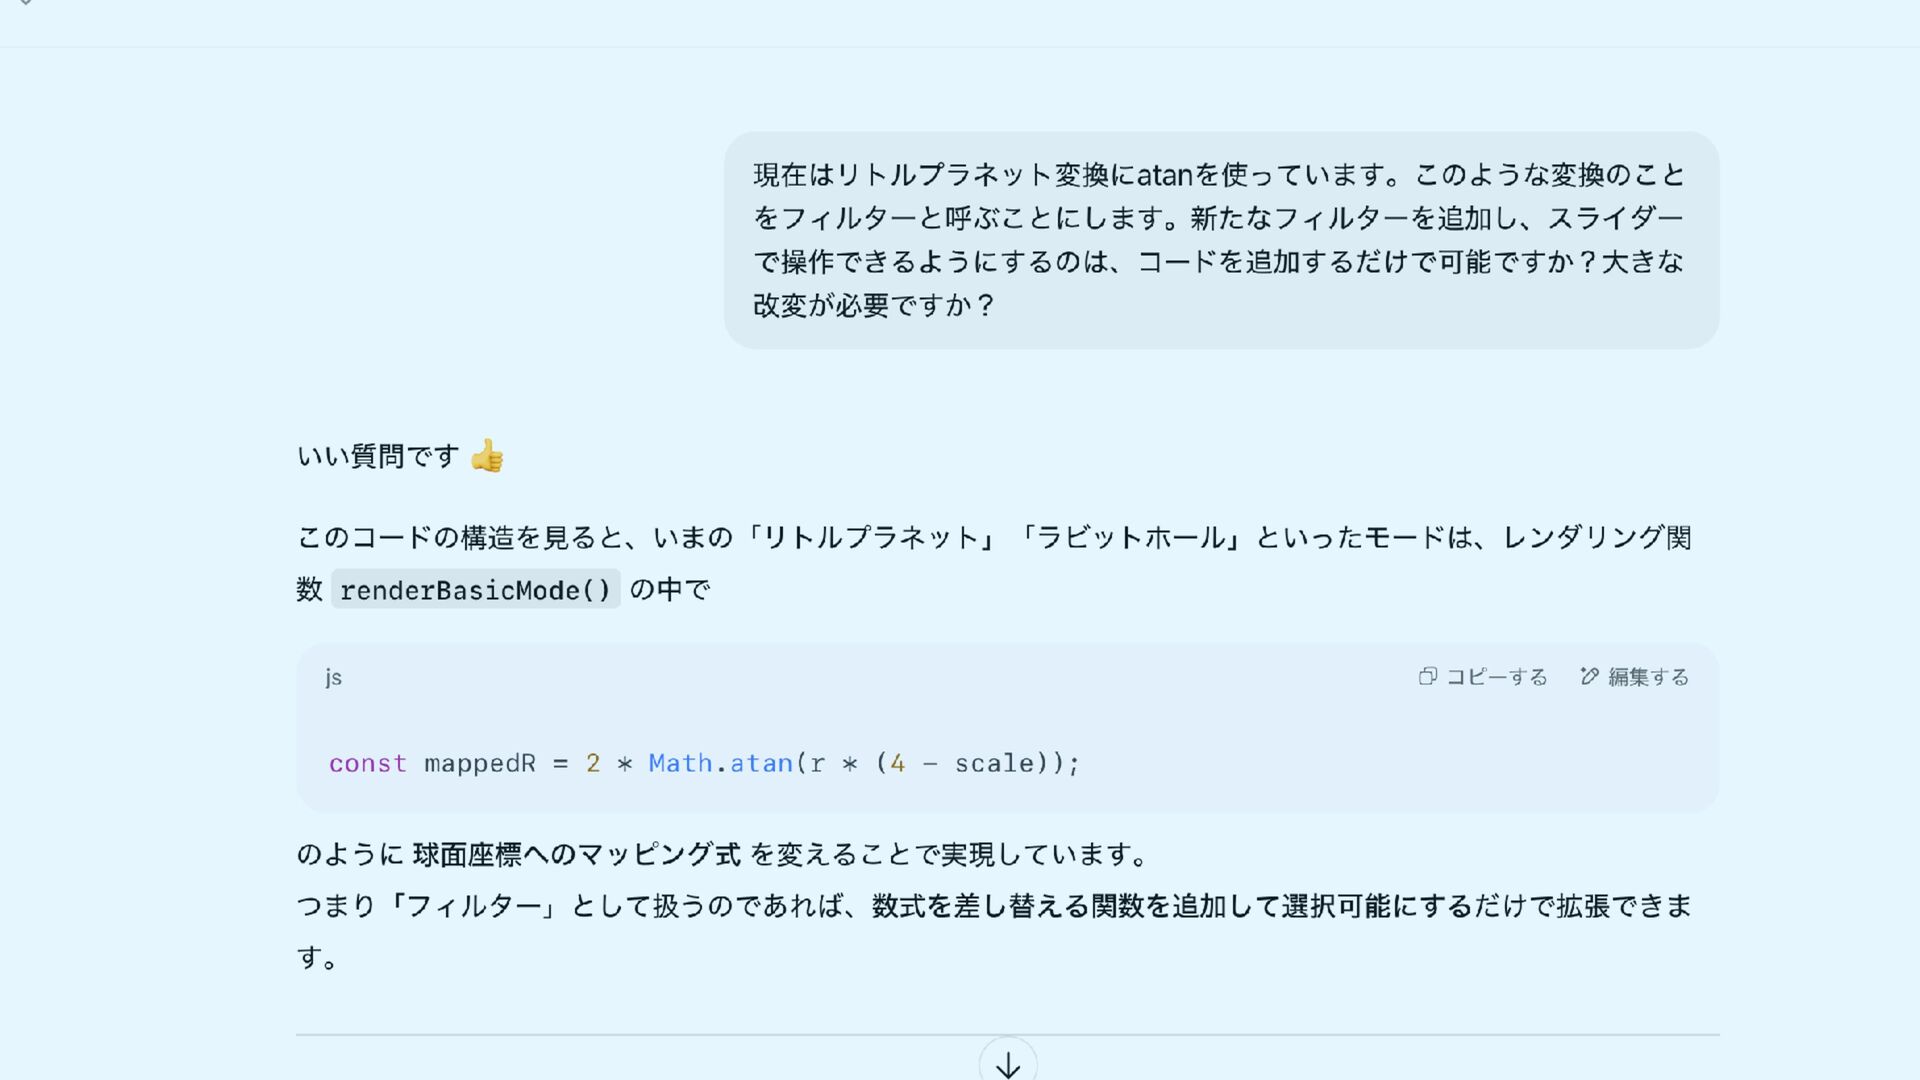Click the user message bubble about atan filters
The height and width of the screenshot is (1080, 1920).
[x=1221, y=240]
